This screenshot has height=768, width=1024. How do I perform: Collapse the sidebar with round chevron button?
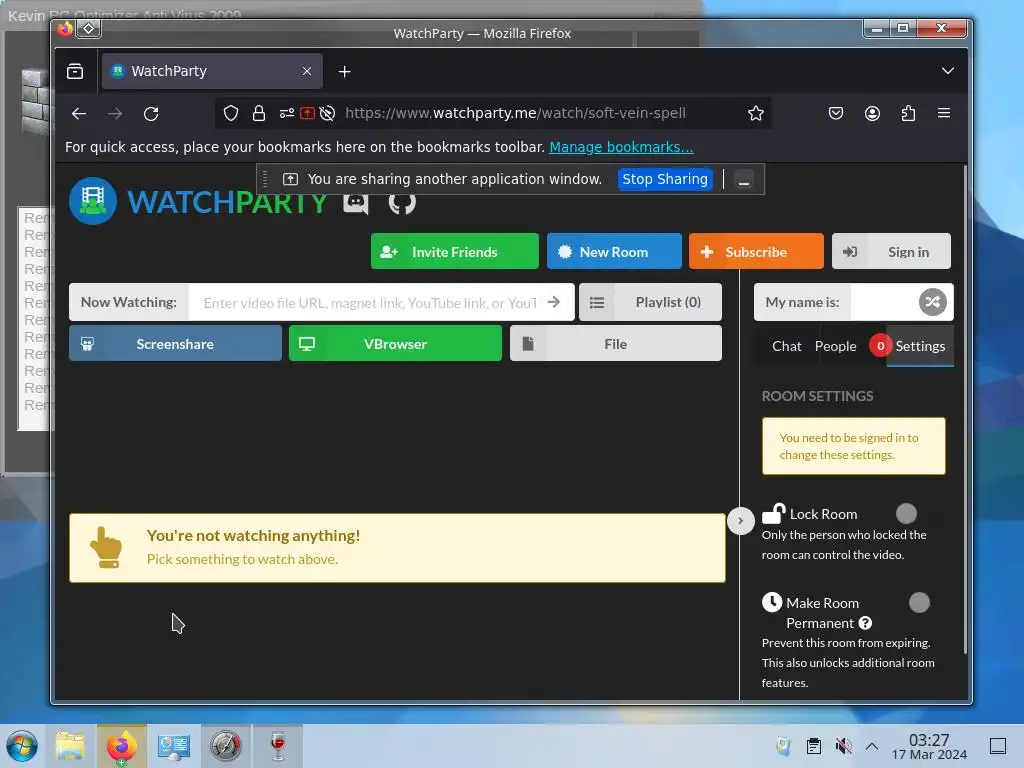point(741,520)
